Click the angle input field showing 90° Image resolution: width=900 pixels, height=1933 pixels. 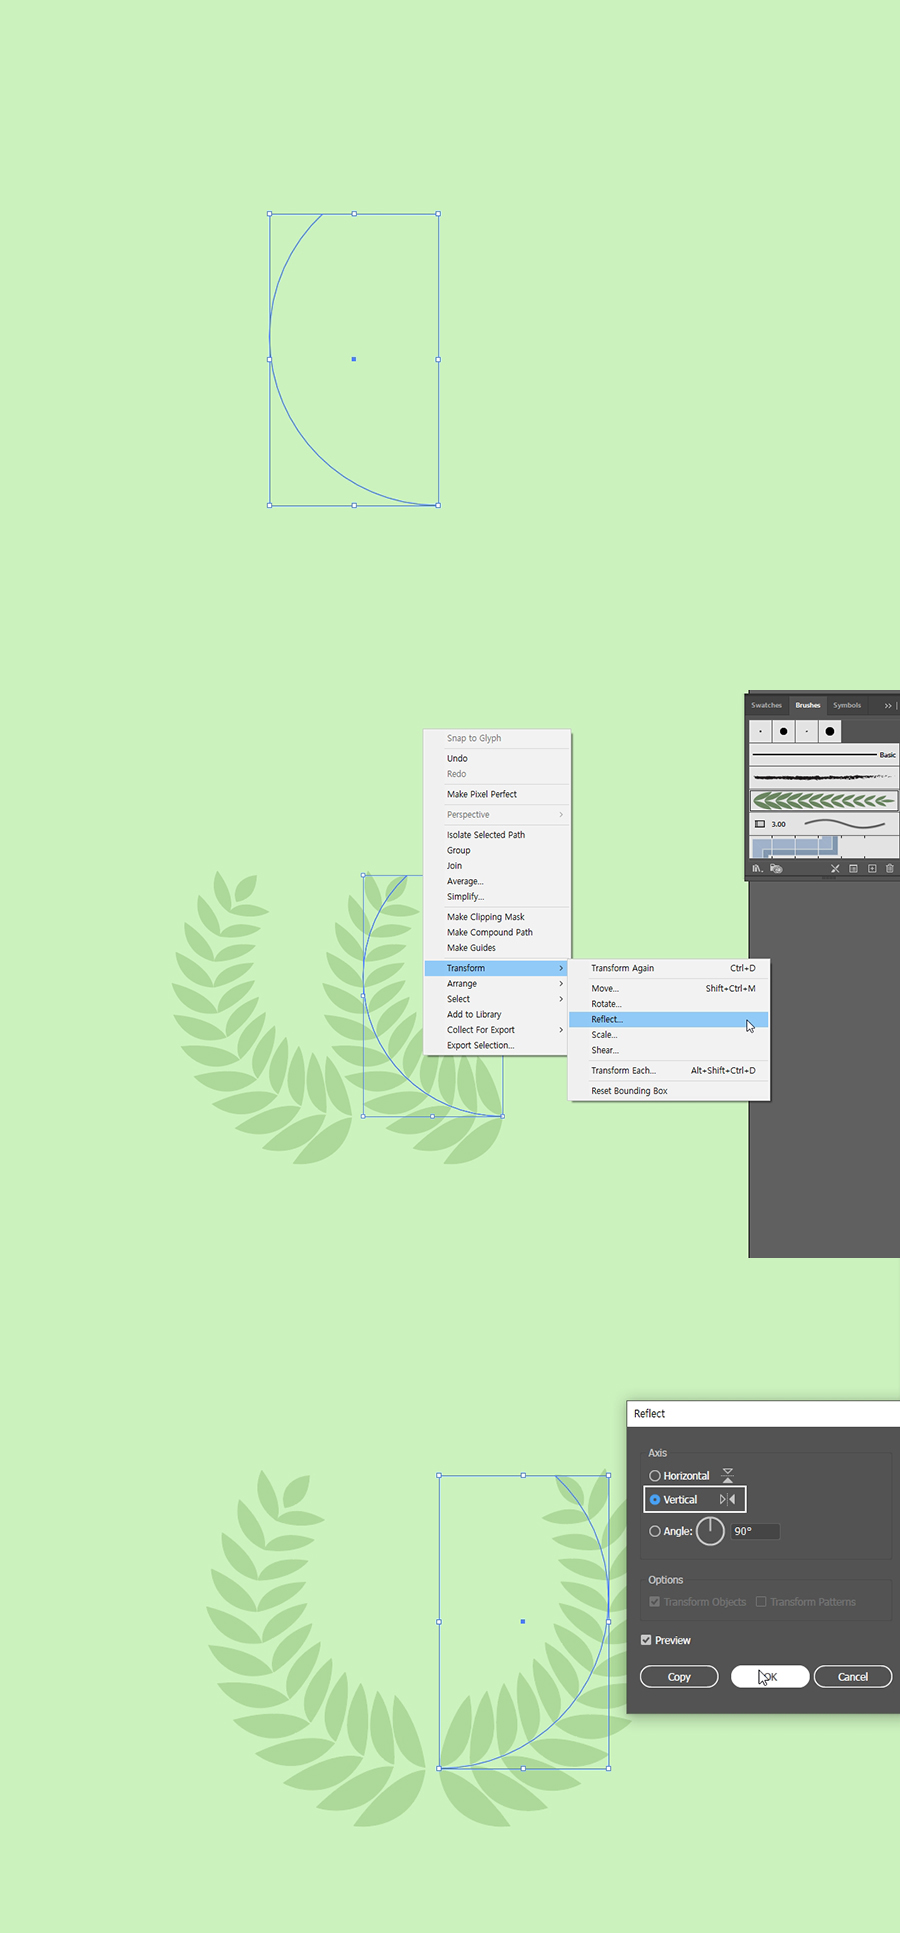[754, 1531]
